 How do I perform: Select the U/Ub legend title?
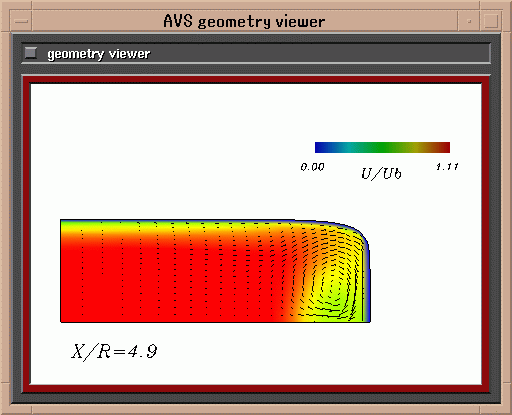click(x=381, y=174)
